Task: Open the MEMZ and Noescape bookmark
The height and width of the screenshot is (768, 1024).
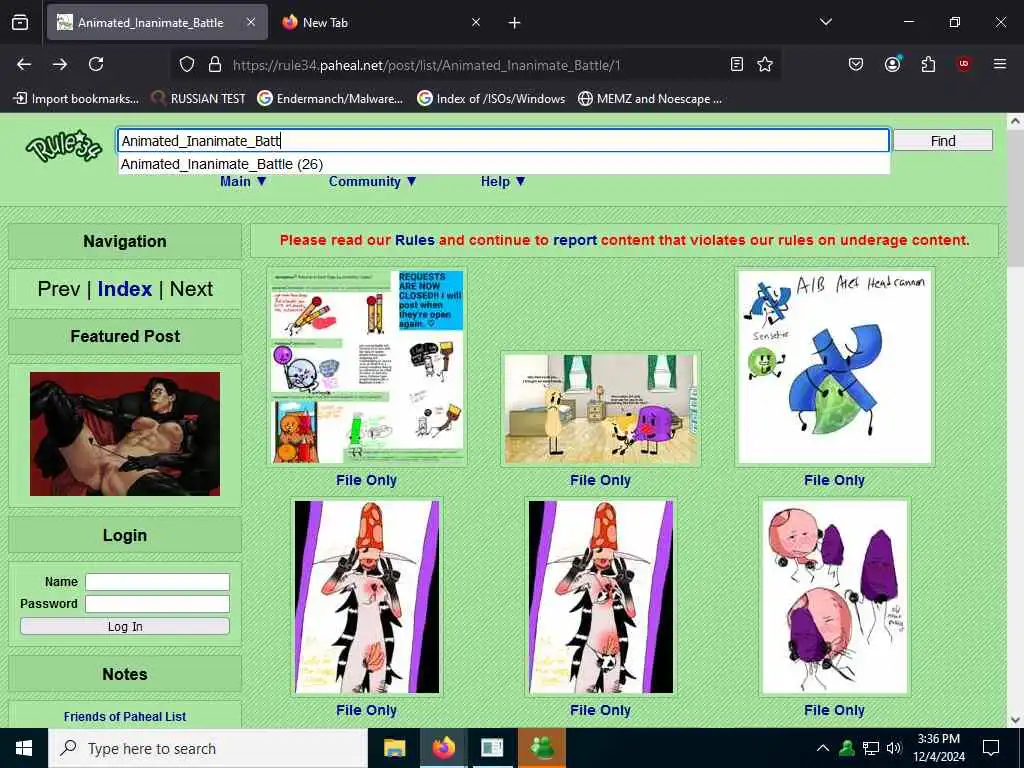Action: pyautogui.click(x=650, y=99)
